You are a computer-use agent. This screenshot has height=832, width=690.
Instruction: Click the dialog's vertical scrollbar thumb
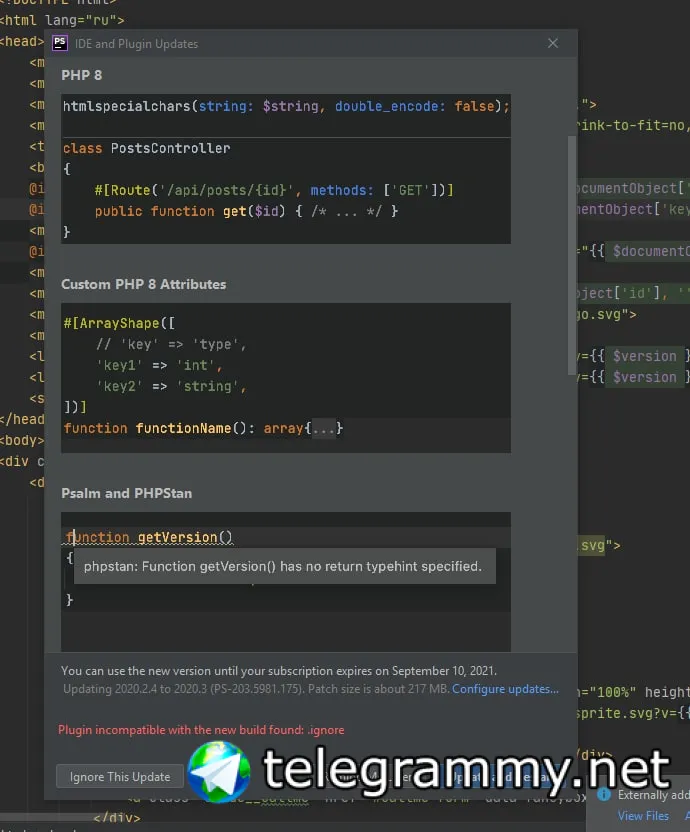click(x=572, y=255)
